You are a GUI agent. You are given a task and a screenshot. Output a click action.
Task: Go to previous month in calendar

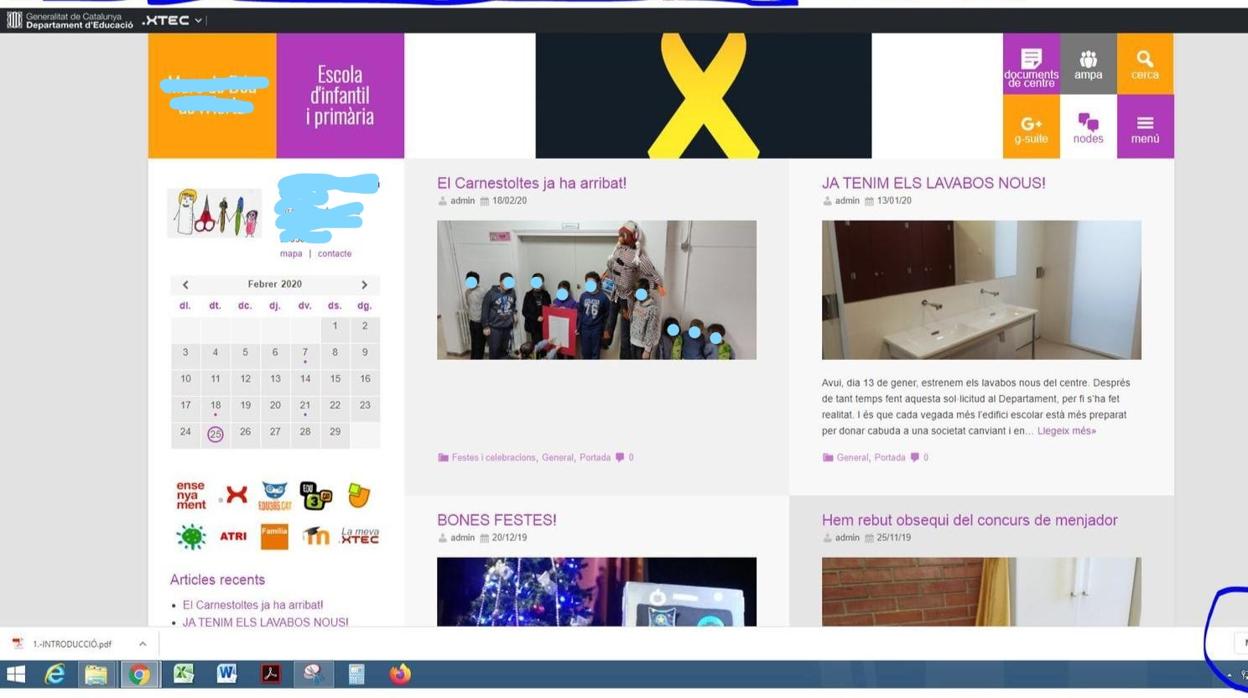(x=185, y=285)
